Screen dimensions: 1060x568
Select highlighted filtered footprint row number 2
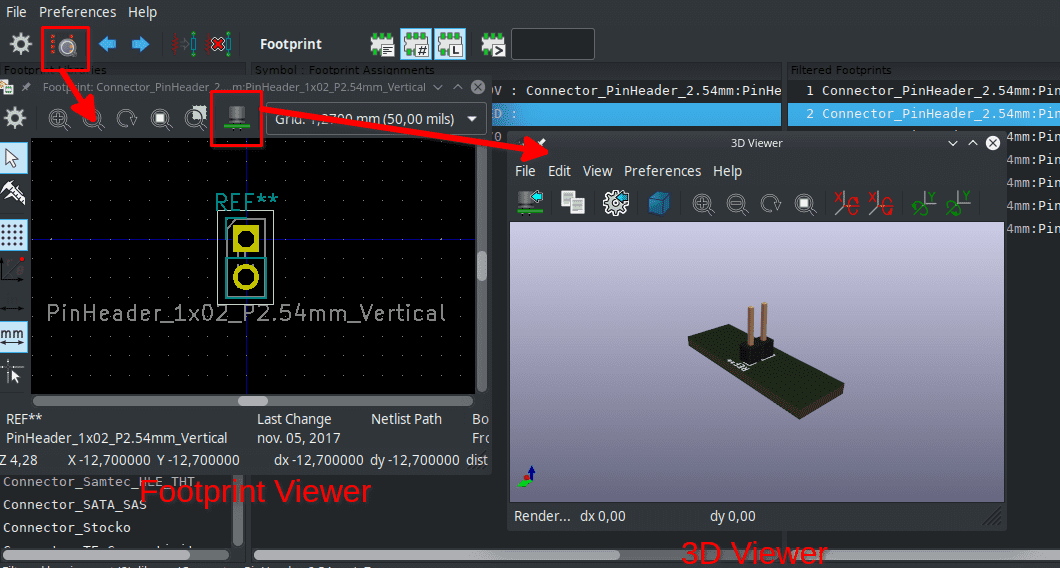click(923, 114)
